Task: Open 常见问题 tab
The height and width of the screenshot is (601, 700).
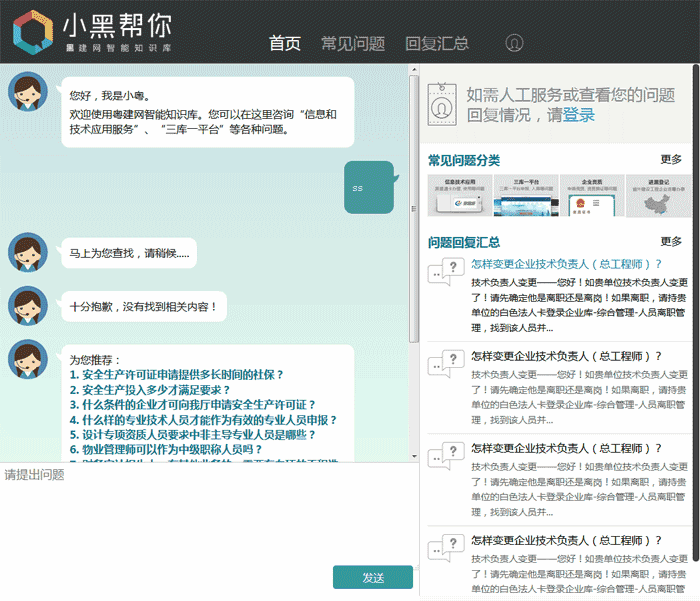Action: tap(353, 43)
